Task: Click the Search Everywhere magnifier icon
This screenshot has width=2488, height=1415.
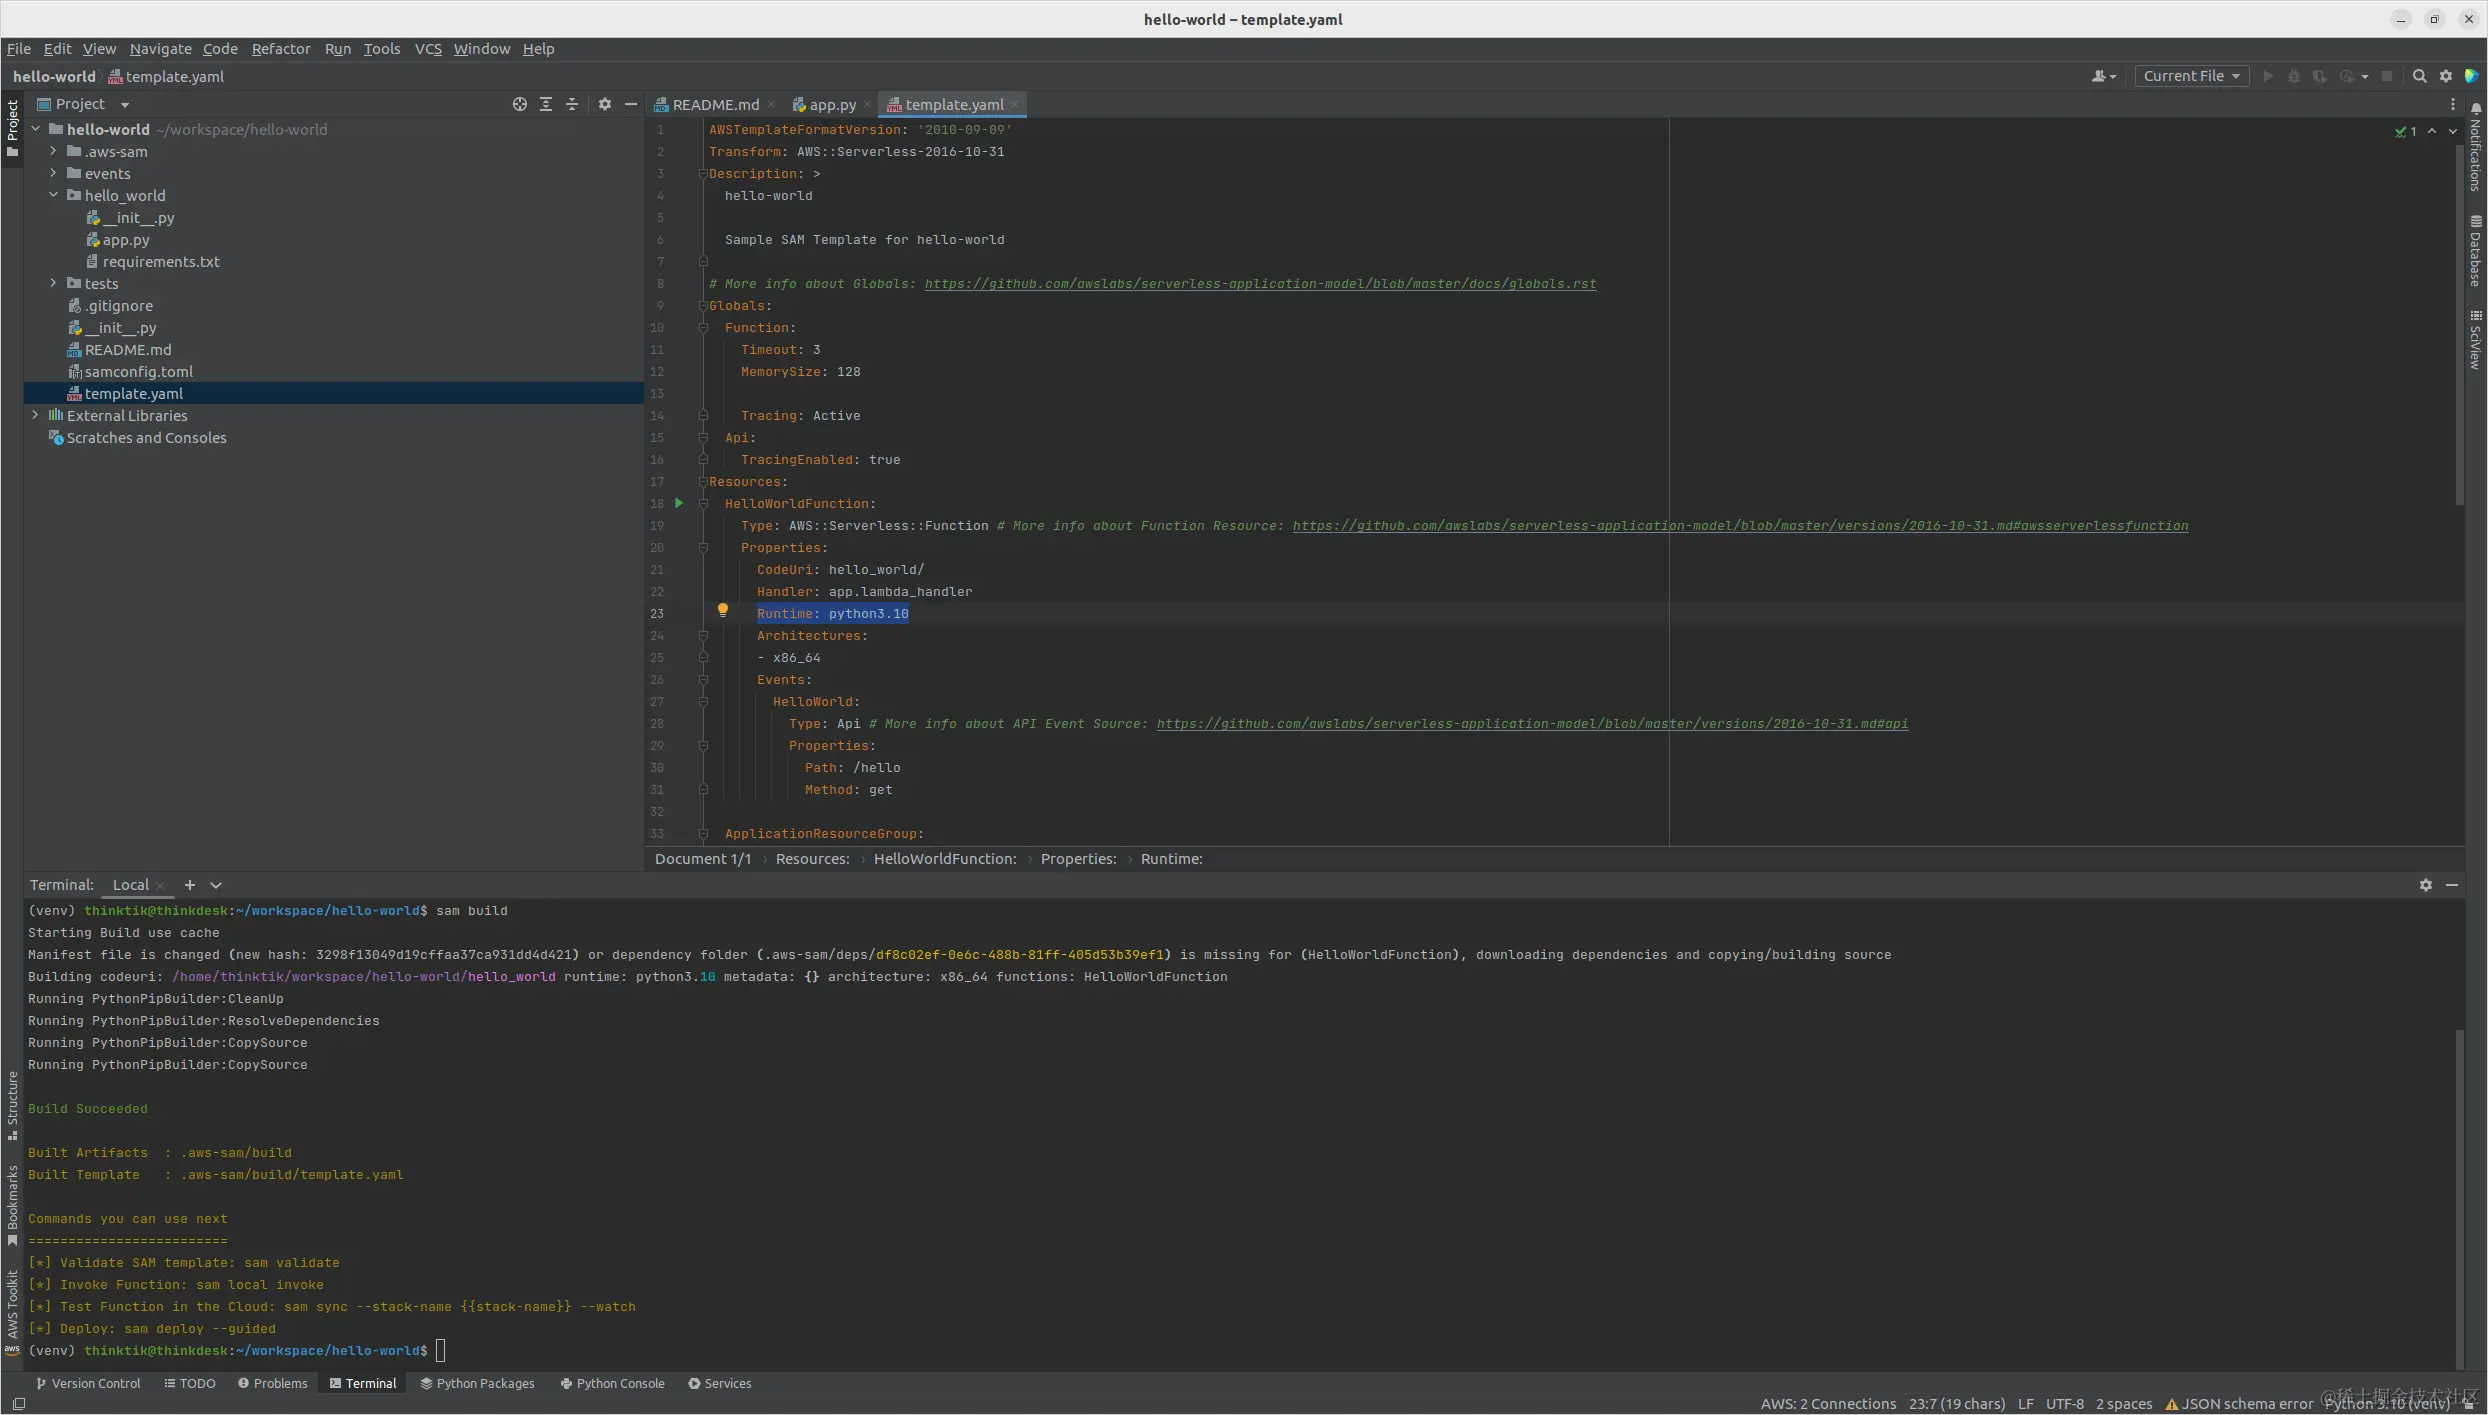Action: (x=2419, y=76)
